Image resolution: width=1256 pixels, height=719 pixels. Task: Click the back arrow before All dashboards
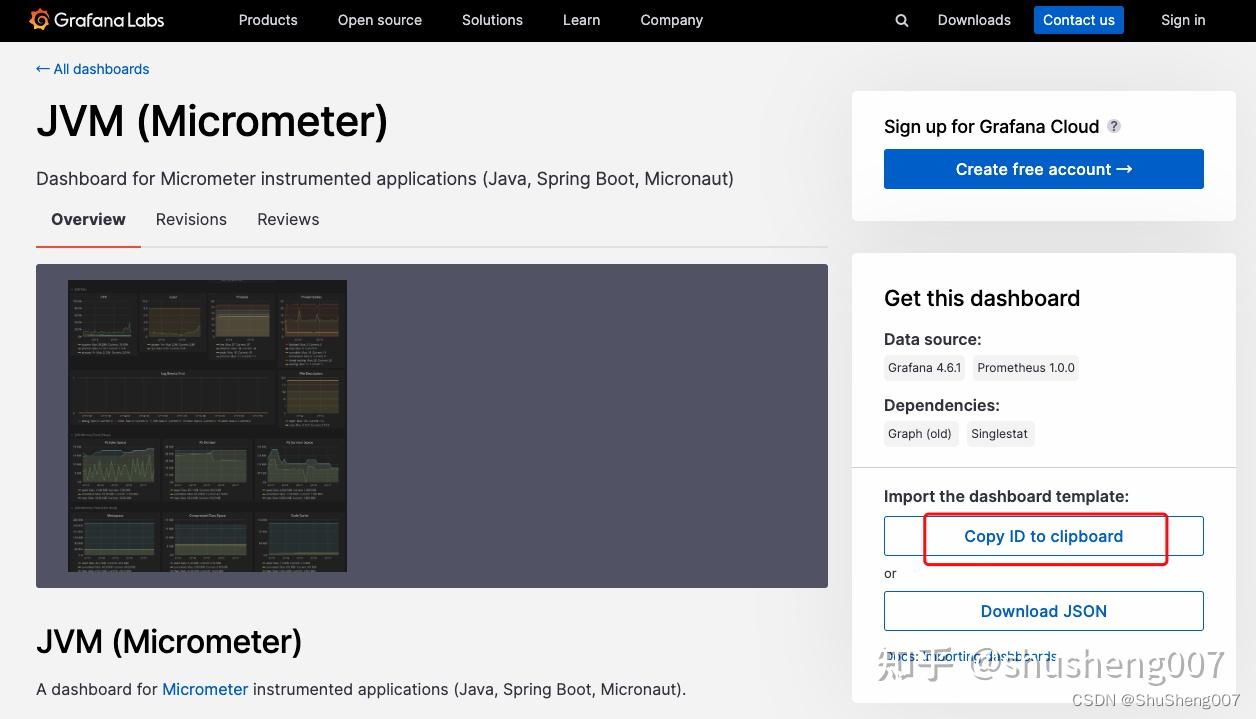[x=42, y=69]
